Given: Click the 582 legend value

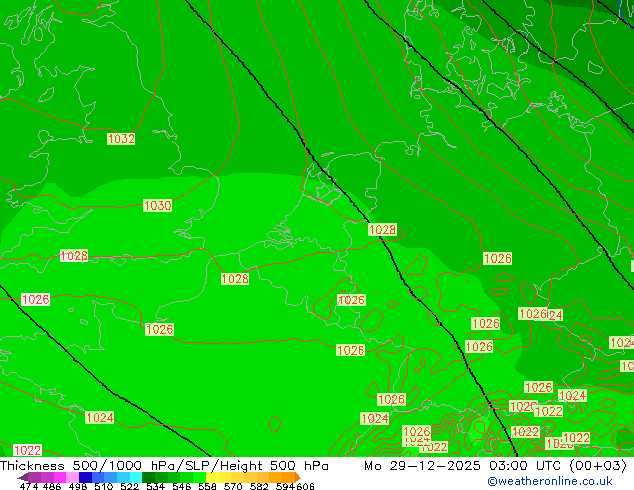Looking at the screenshot, I should tap(259, 486).
